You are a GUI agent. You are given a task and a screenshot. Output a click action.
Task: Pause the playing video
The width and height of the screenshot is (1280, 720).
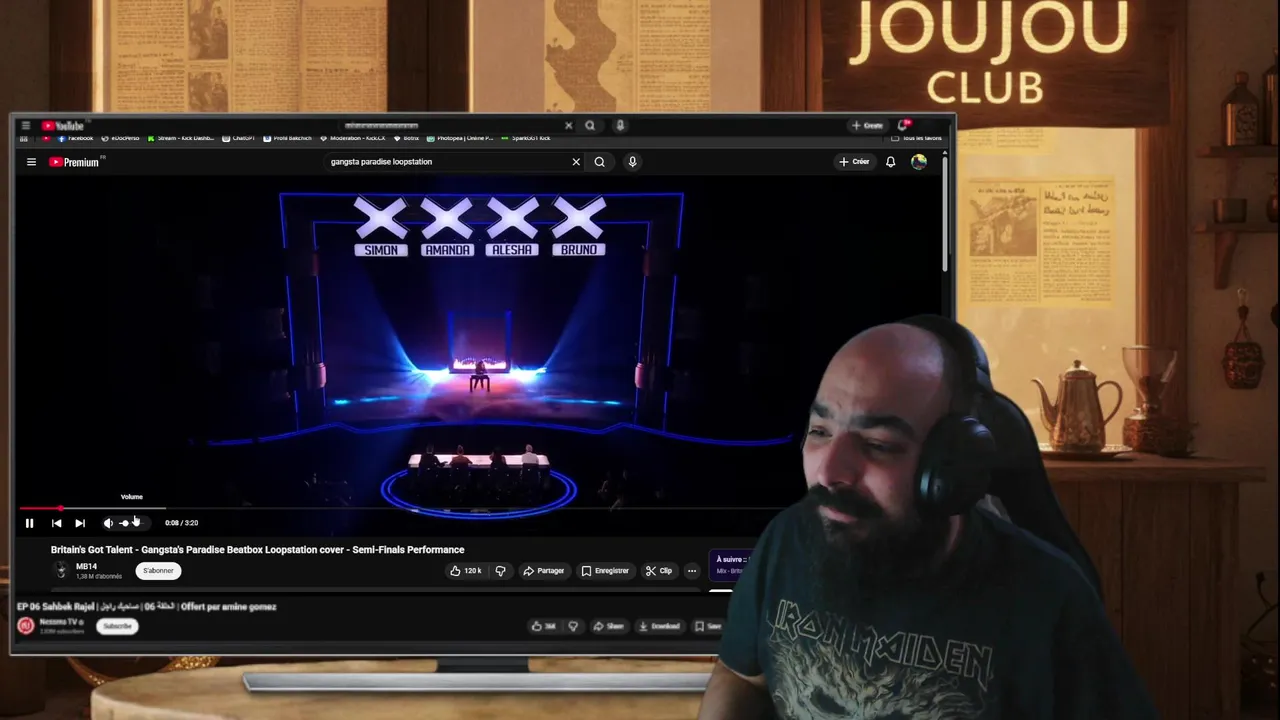[x=29, y=523]
